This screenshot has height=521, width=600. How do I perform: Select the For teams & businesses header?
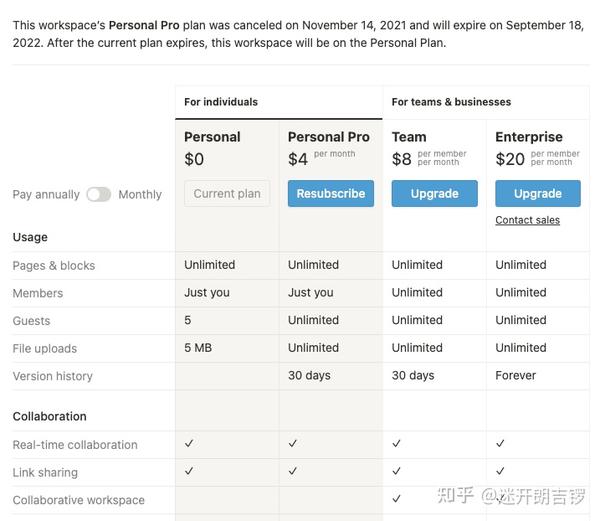(451, 102)
